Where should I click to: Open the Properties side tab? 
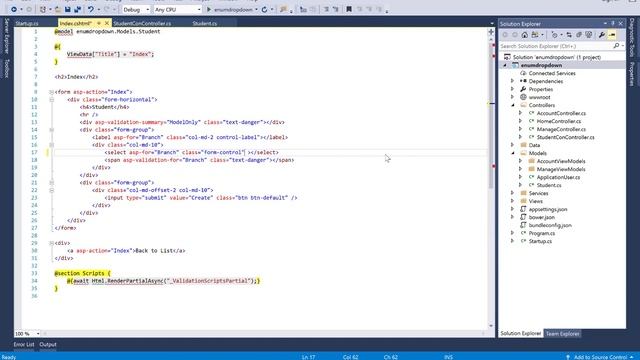(632, 74)
